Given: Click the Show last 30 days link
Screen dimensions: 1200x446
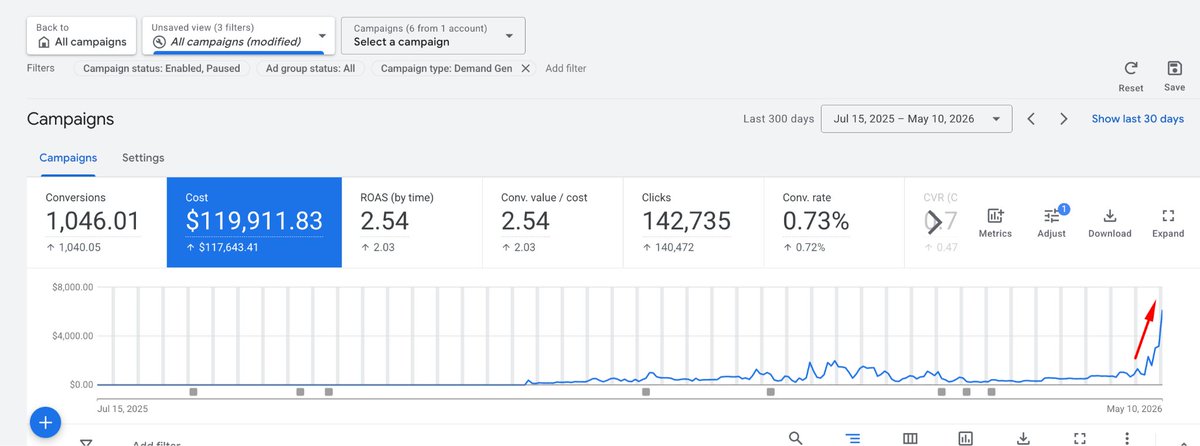Looking at the screenshot, I should point(1137,119).
